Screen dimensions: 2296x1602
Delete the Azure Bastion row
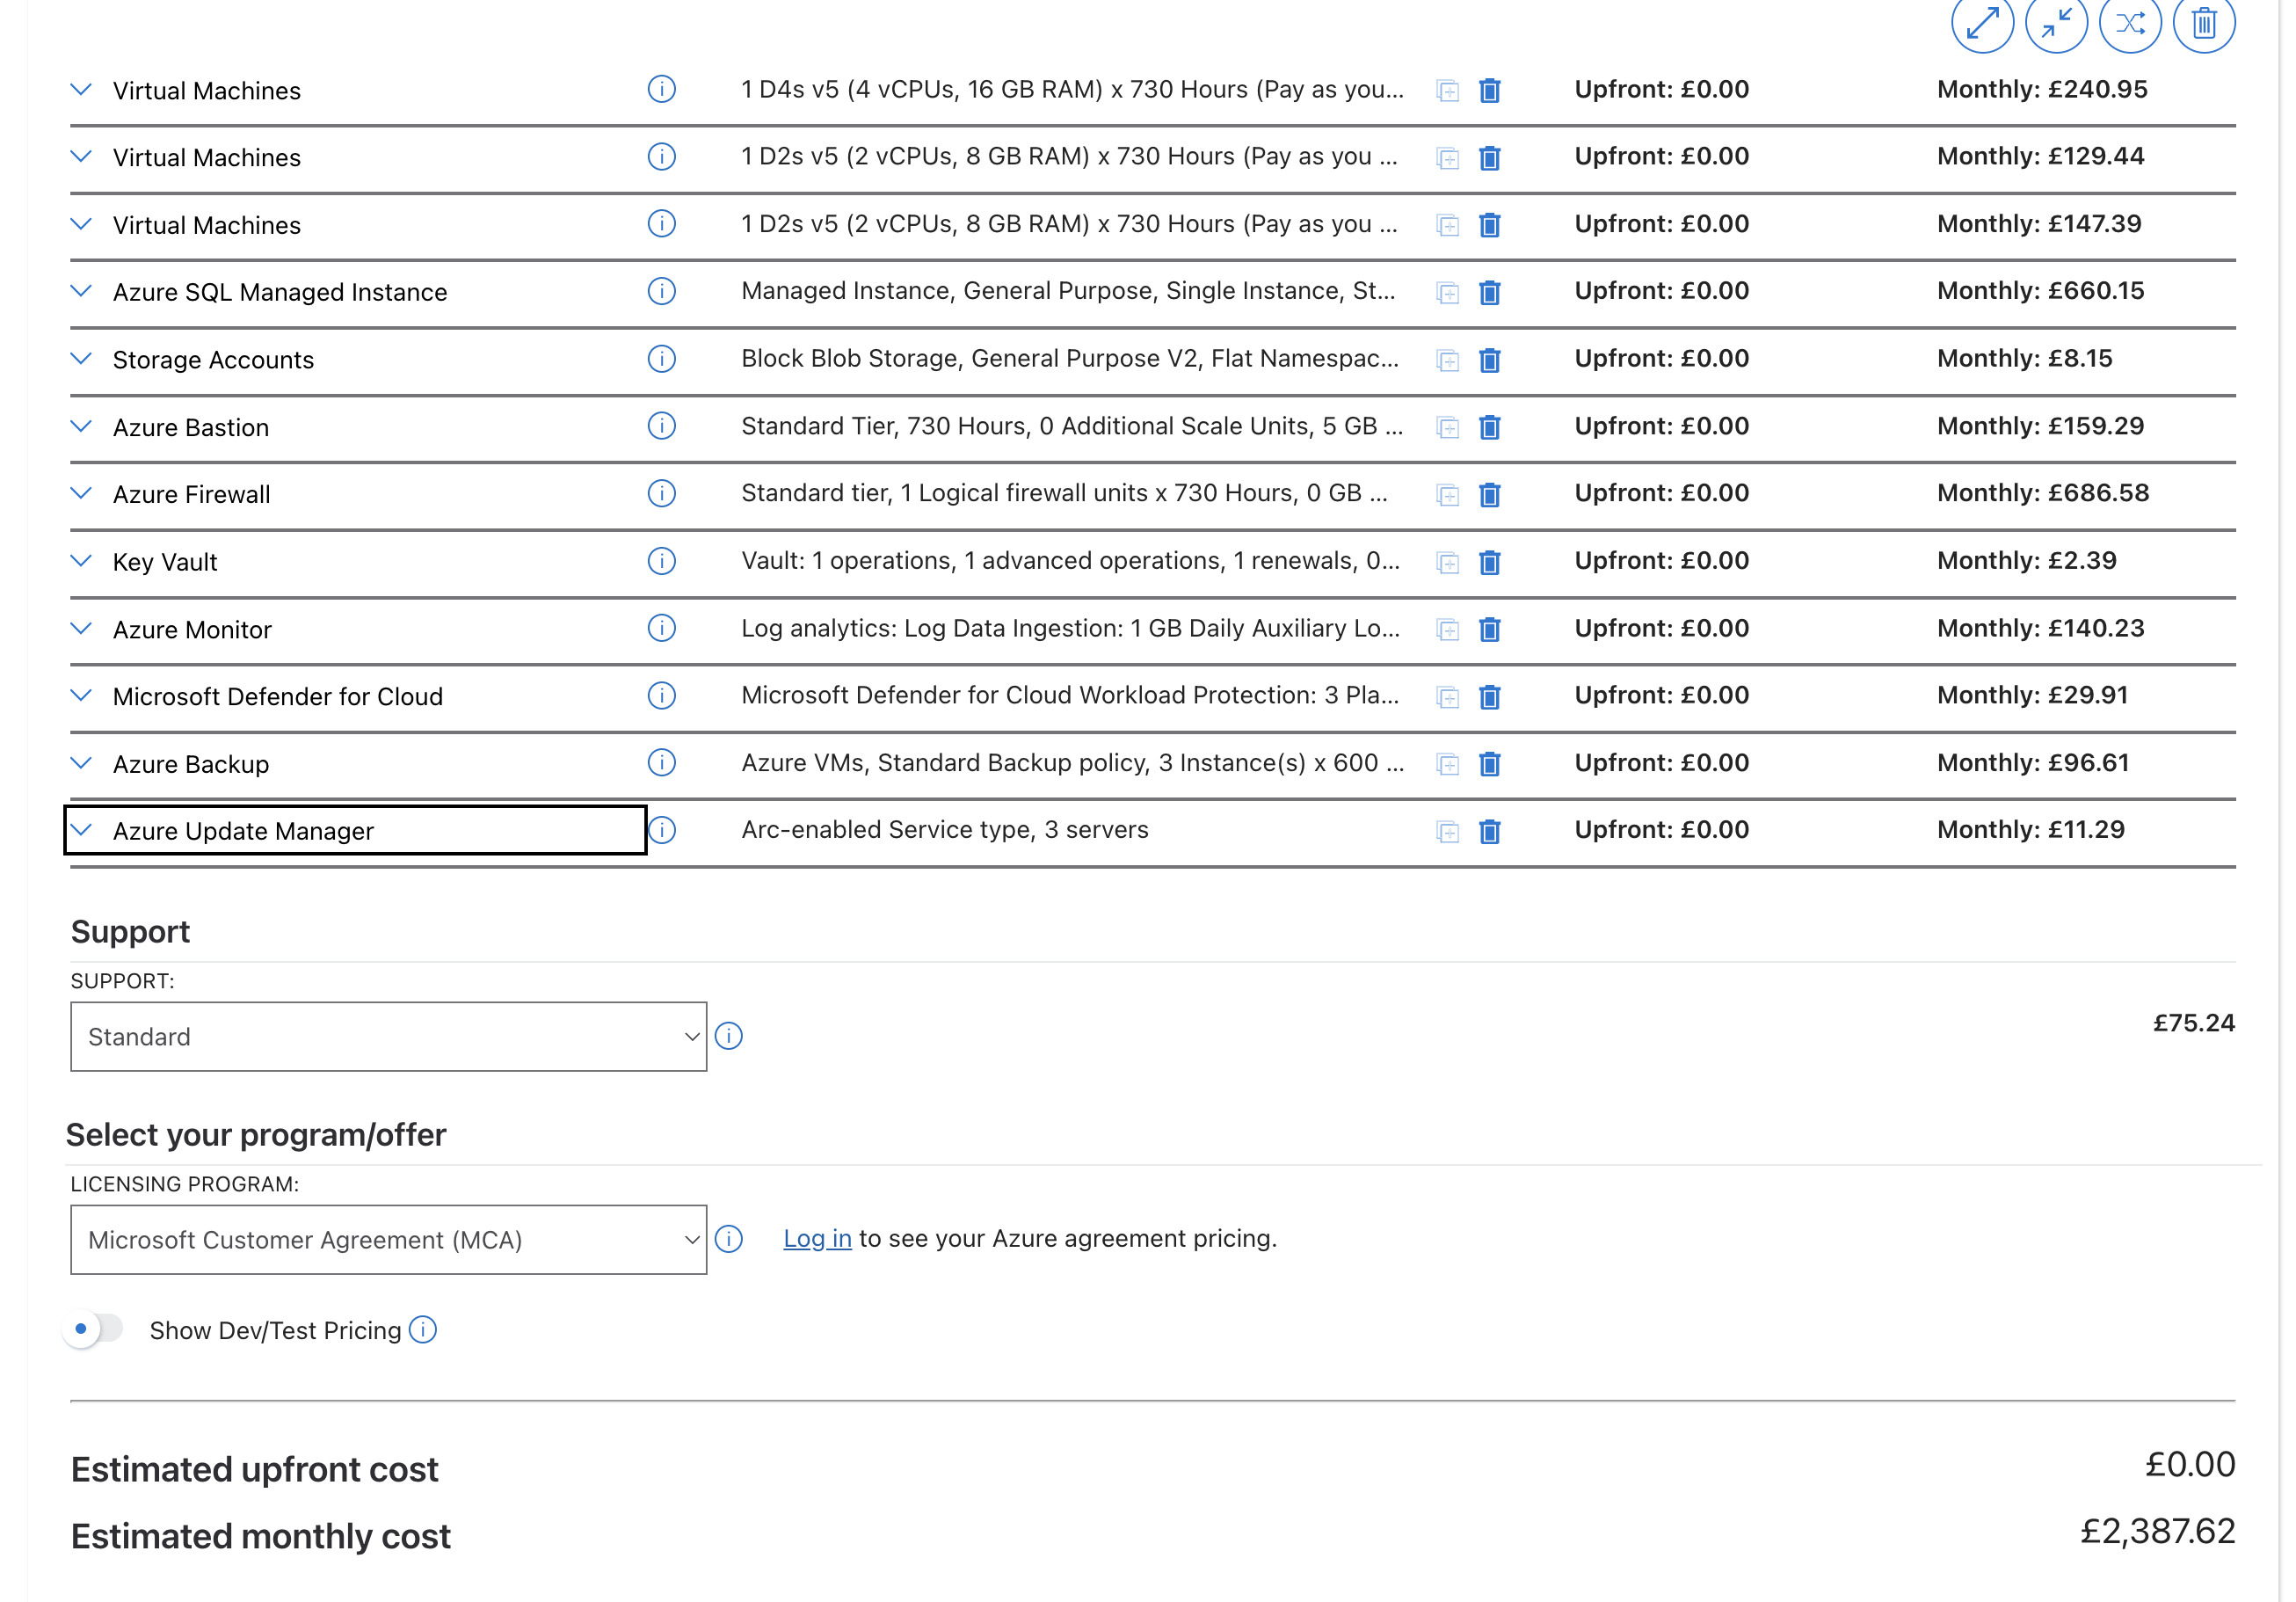click(1489, 427)
